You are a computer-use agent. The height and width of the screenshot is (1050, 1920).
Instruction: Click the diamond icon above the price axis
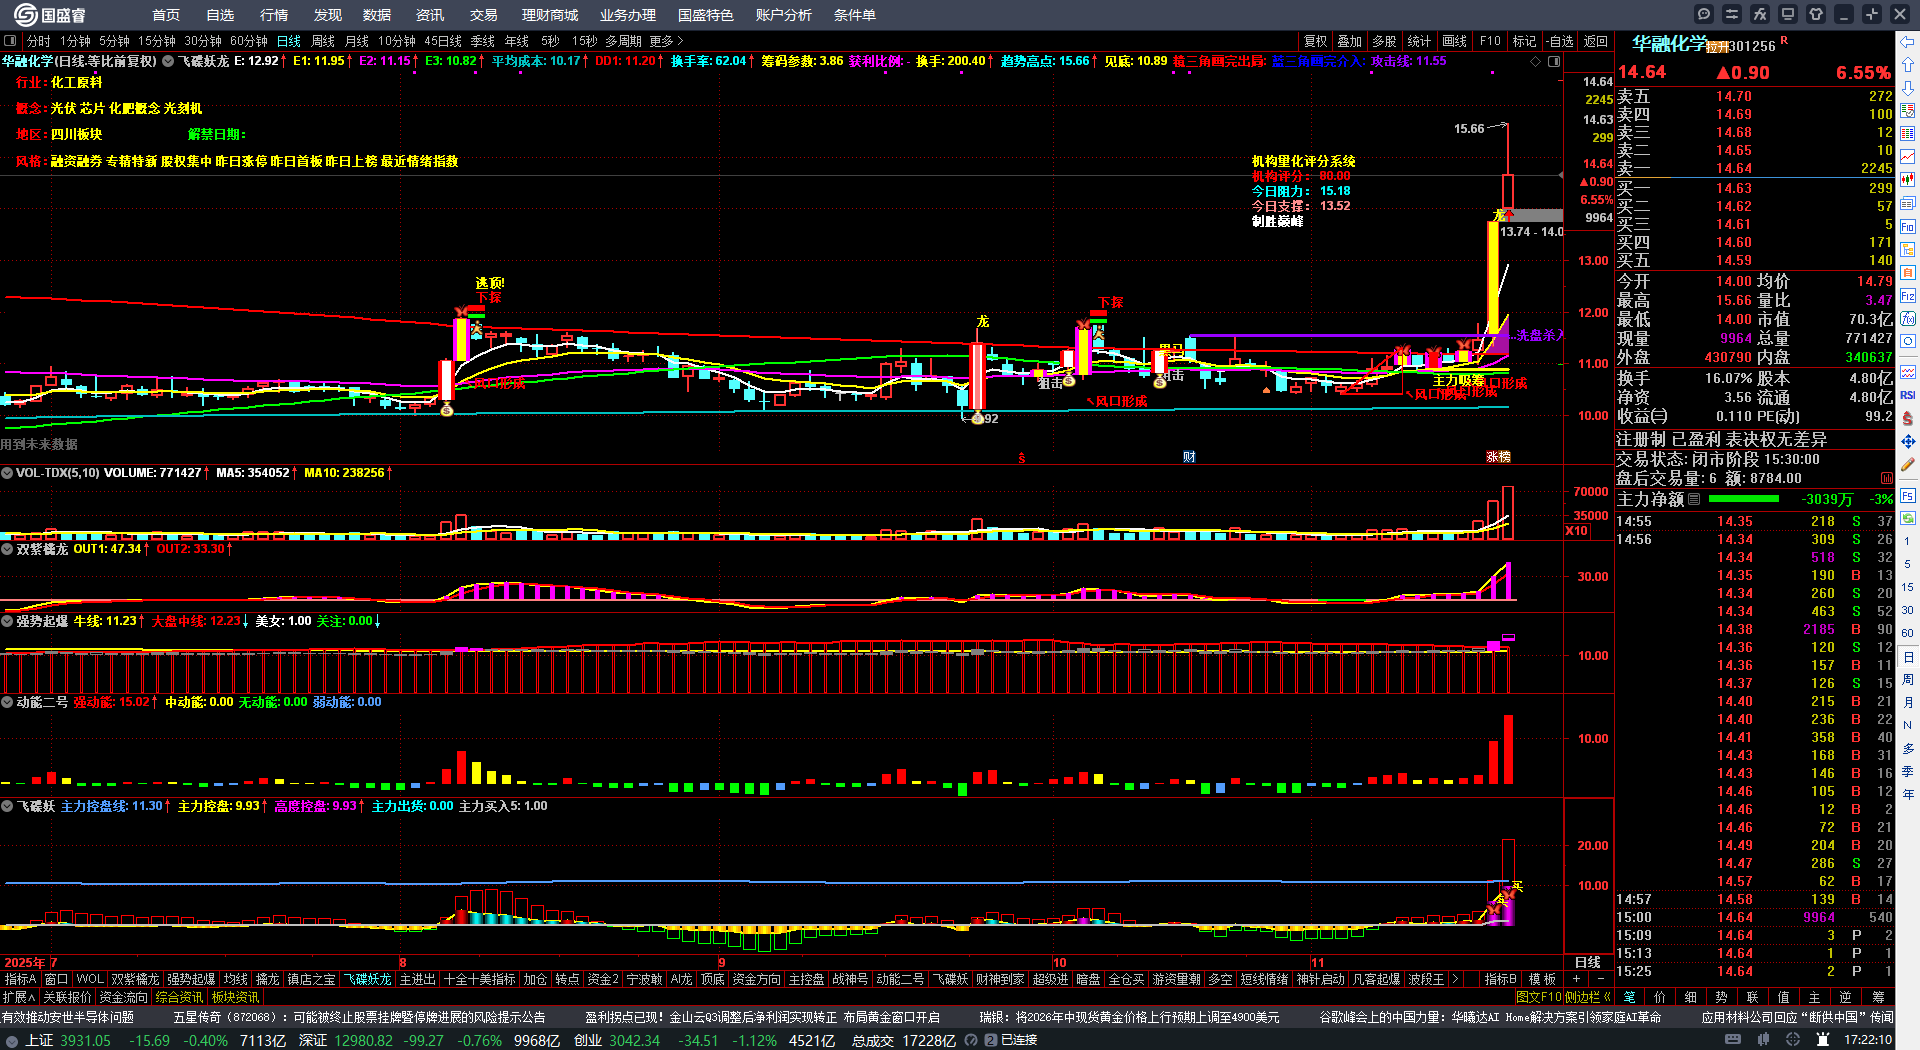click(x=1536, y=61)
